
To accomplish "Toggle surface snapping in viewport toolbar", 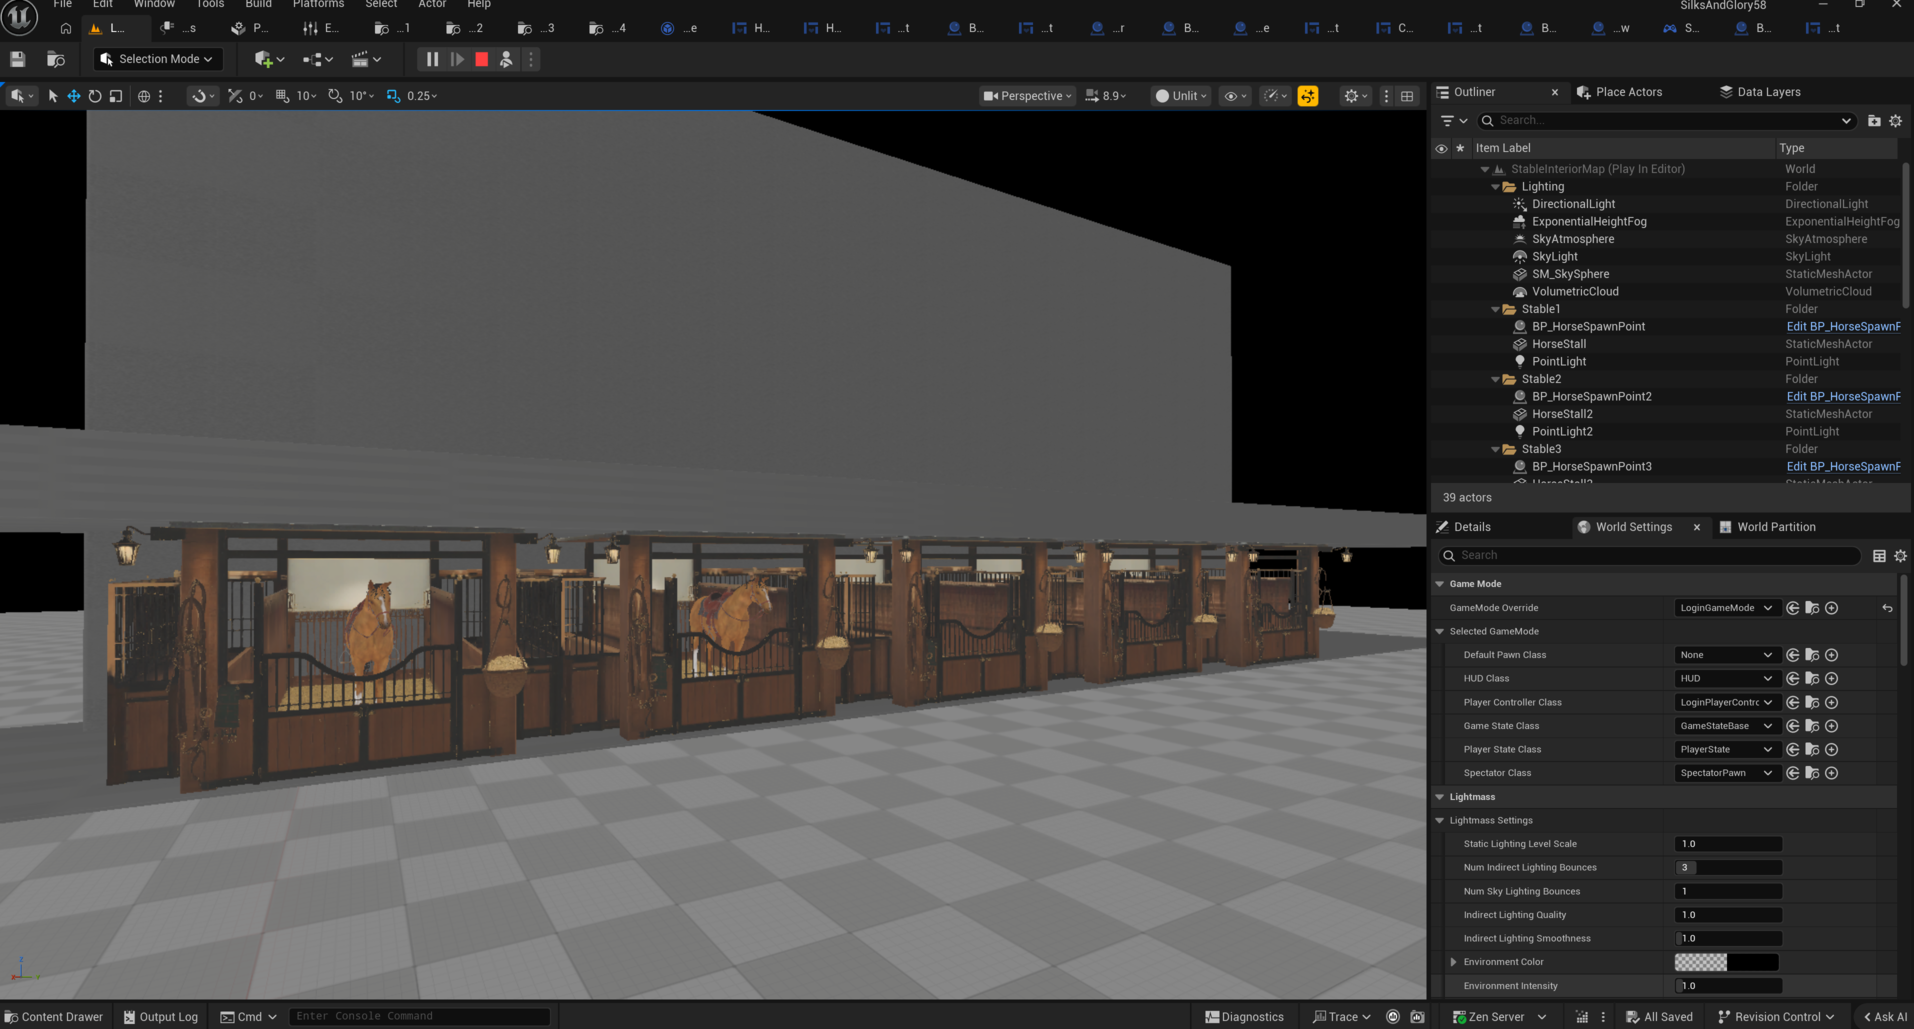I will tap(203, 96).
